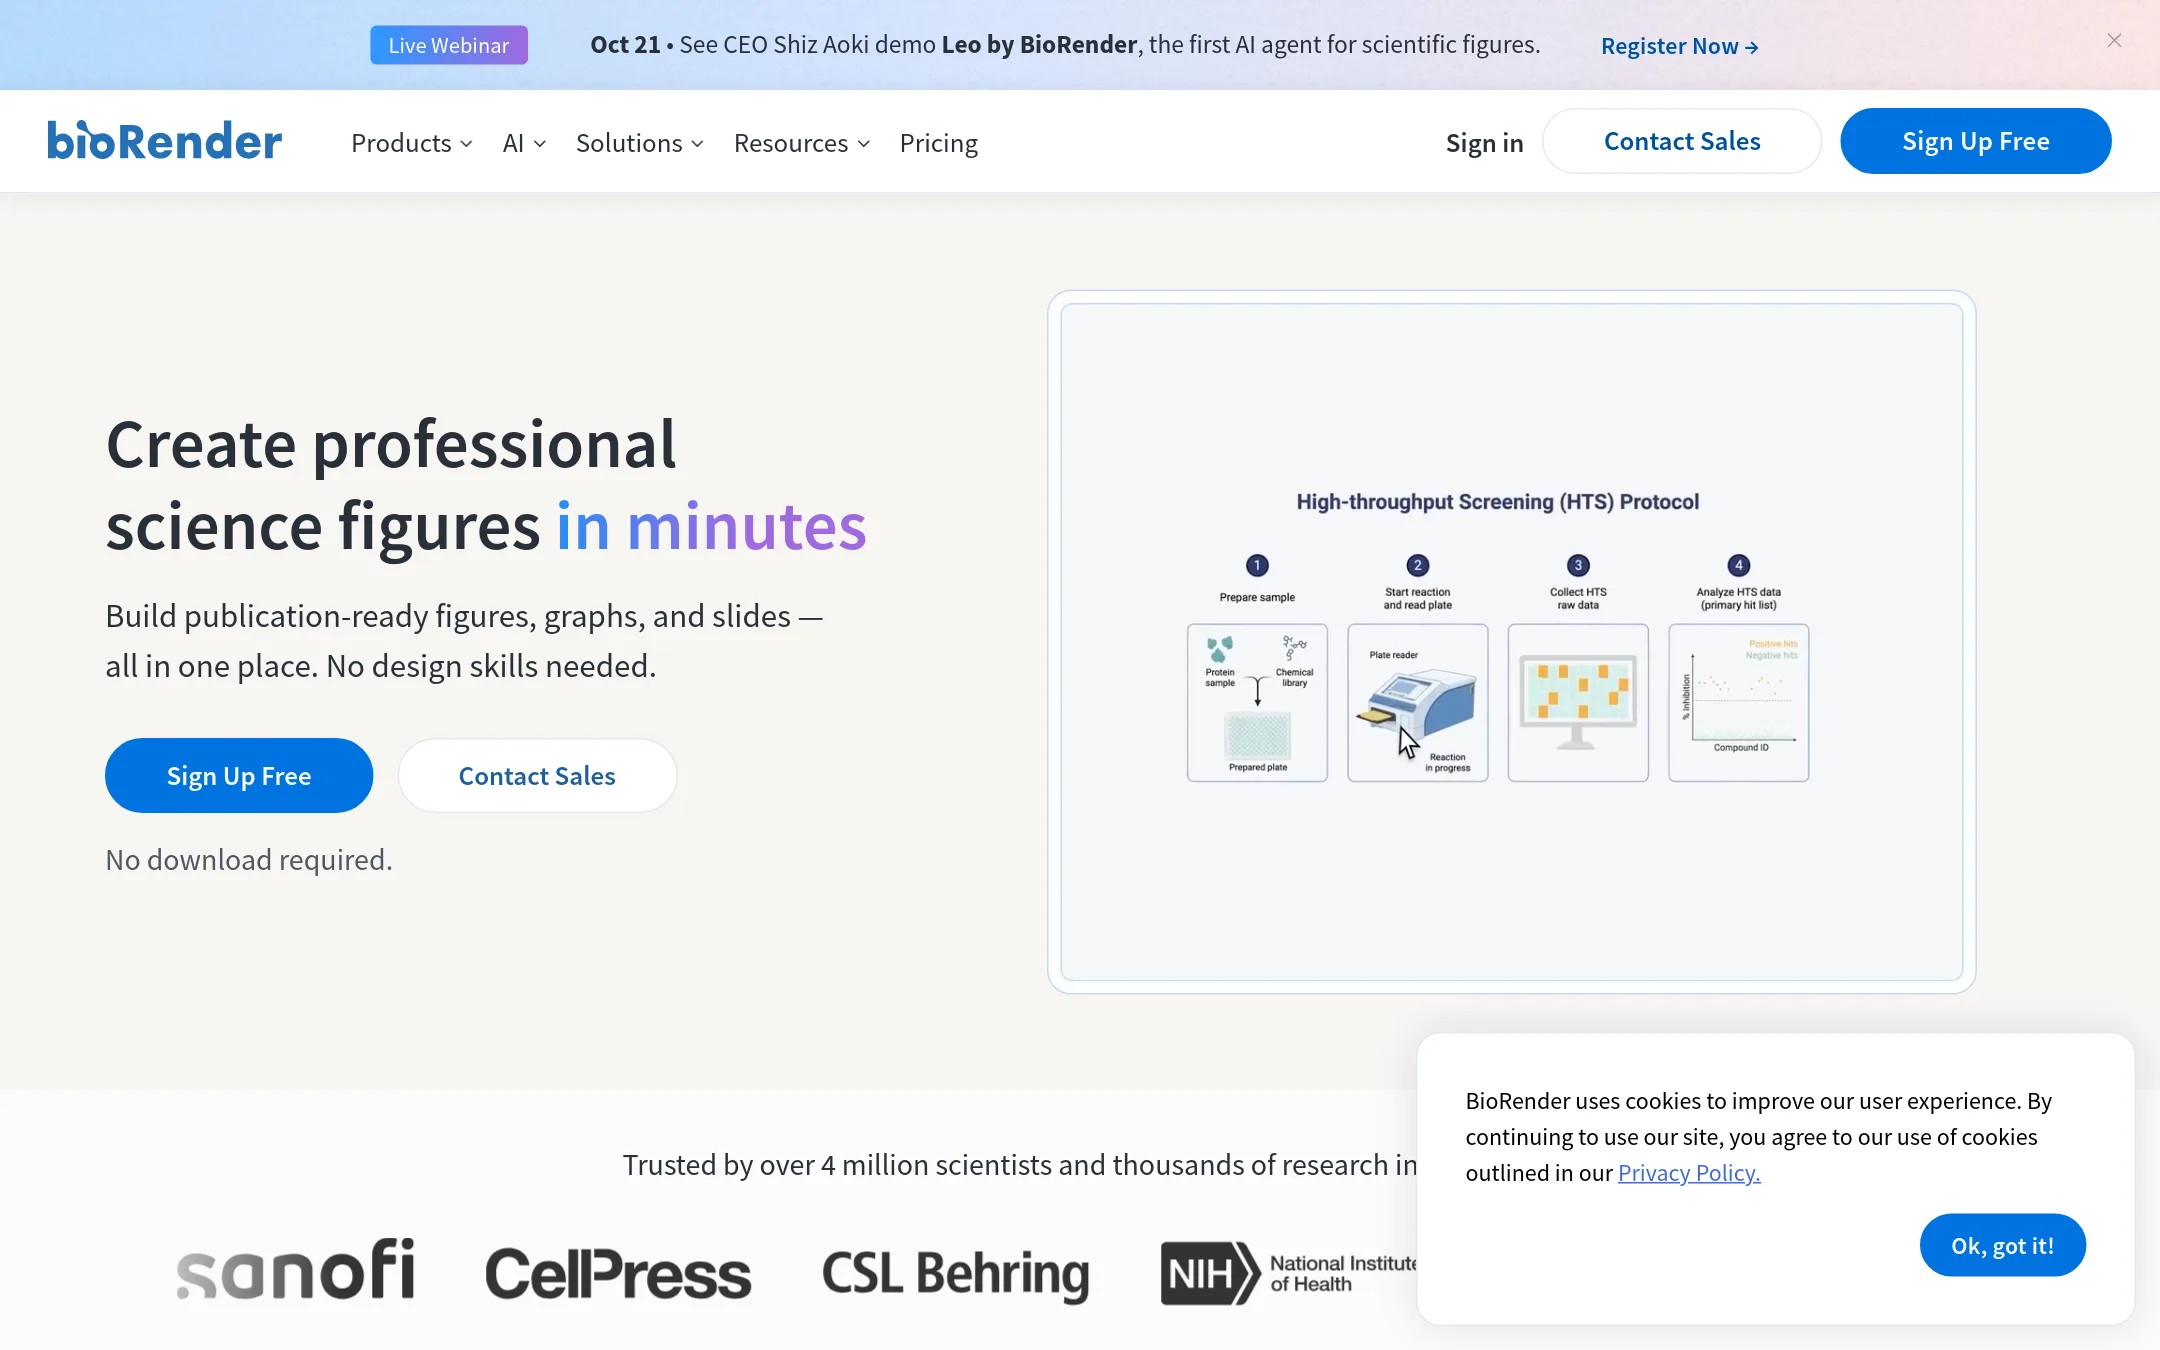Go to the Pricing page
Image resolution: width=2160 pixels, height=1350 pixels.
tap(938, 143)
